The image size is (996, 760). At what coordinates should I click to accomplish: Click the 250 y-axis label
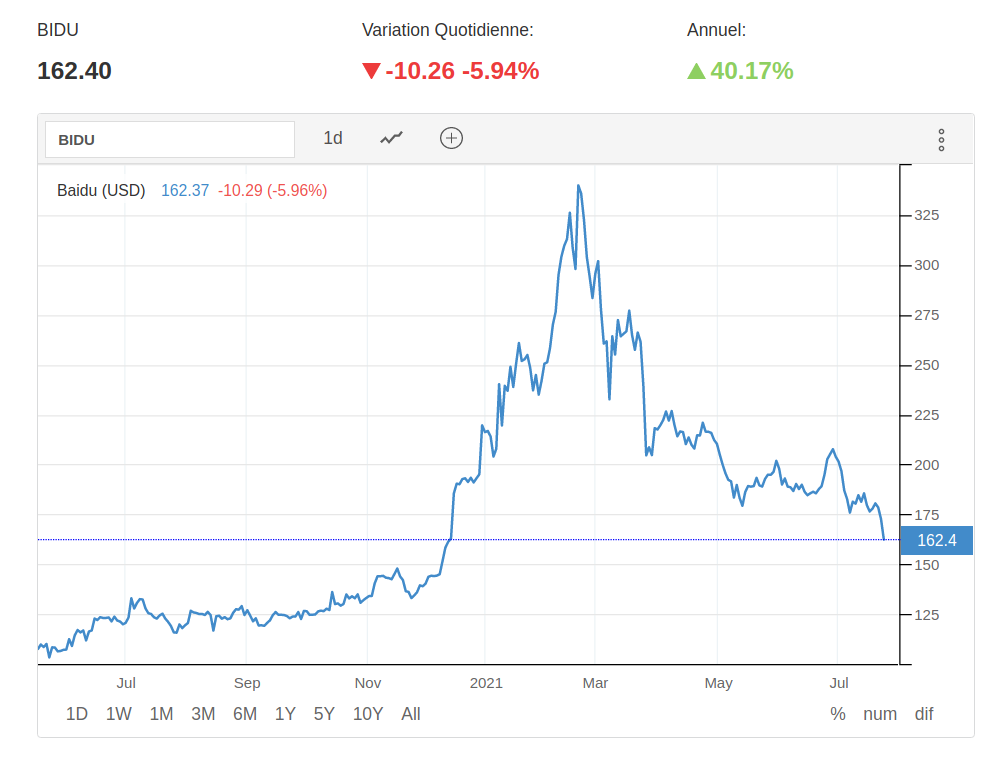pyautogui.click(x=927, y=365)
